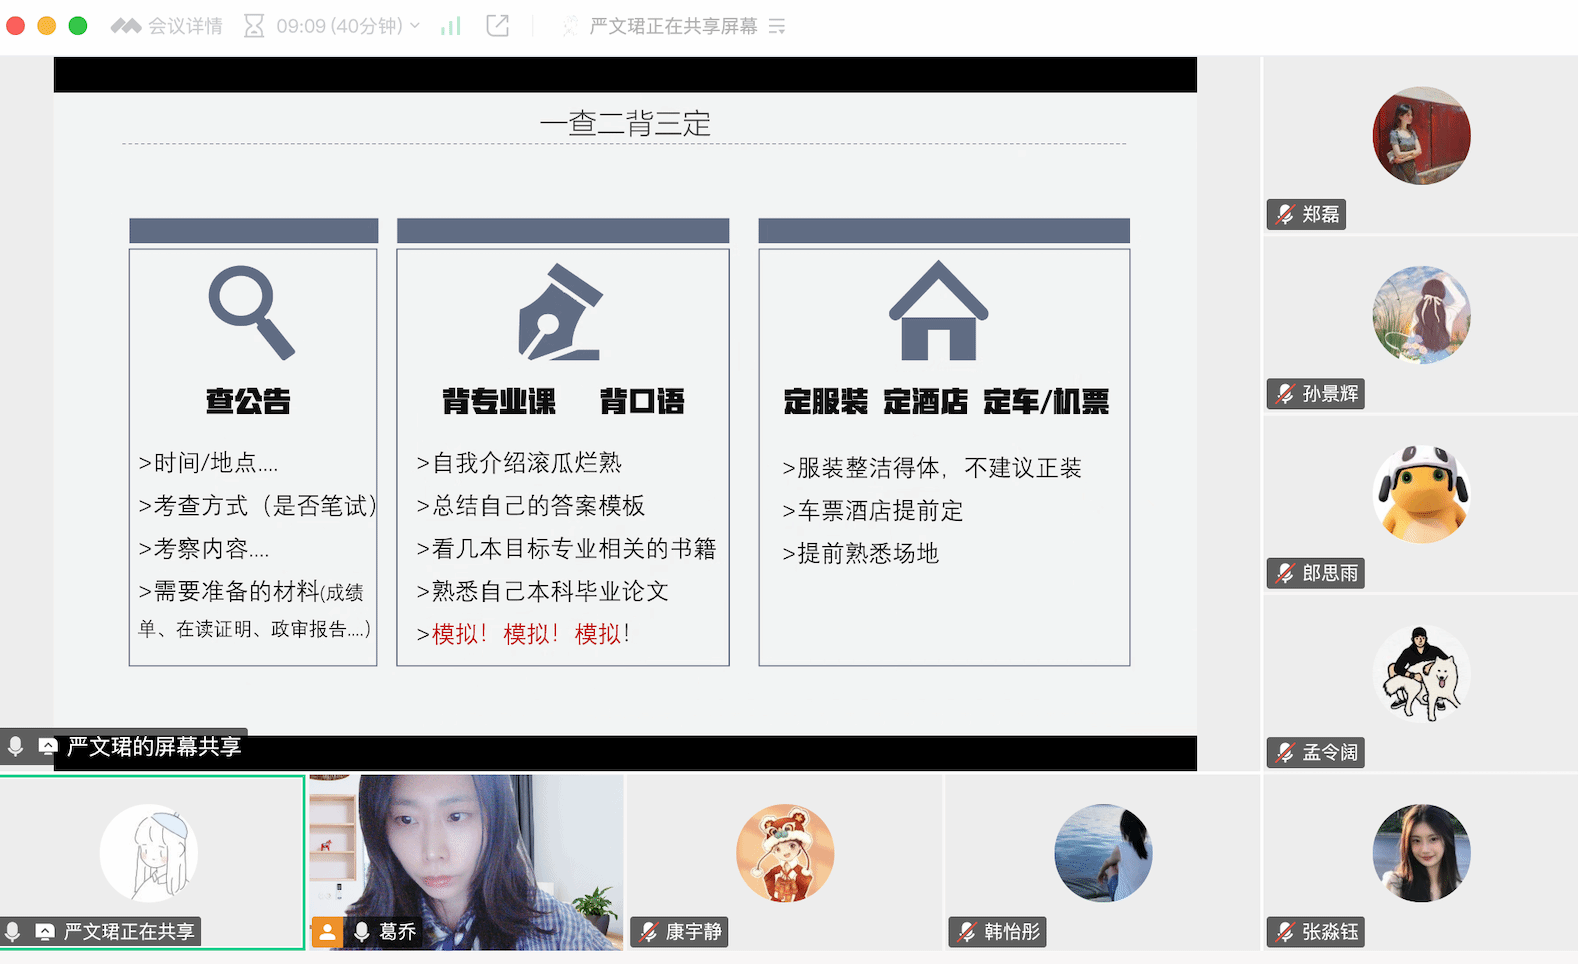The image size is (1578, 964).
Task: Click the pop-out window arrow icon
Action: click(497, 26)
